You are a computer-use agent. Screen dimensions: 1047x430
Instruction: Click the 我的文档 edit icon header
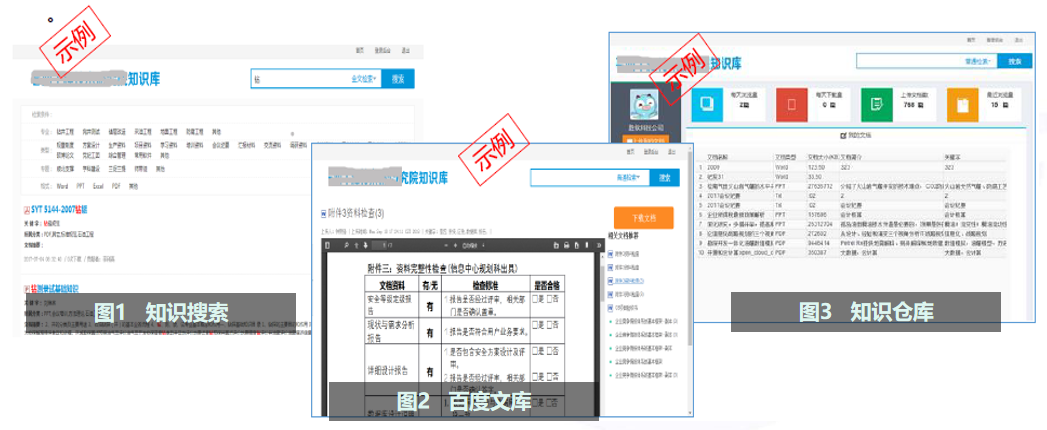pyautogui.click(x=843, y=135)
